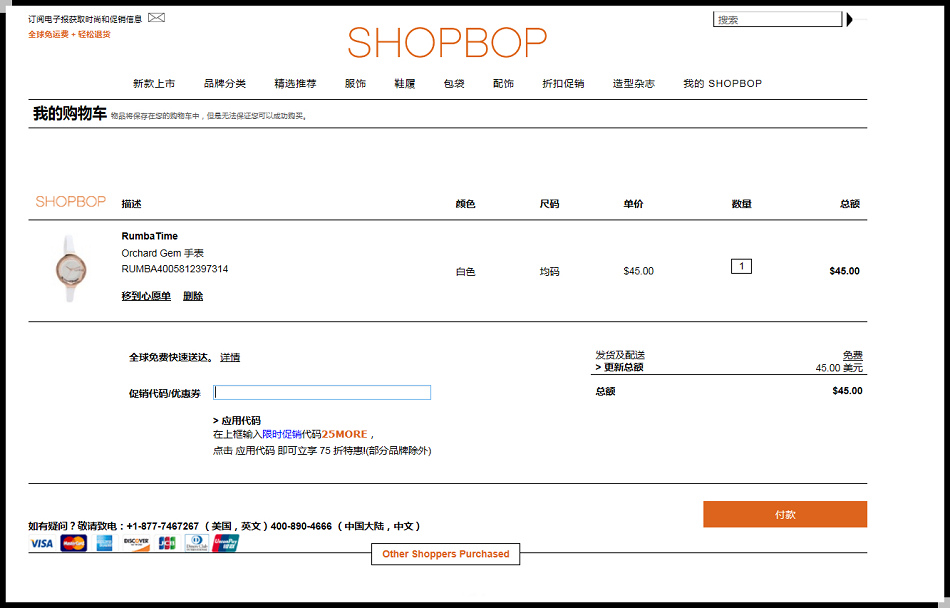Click the RumbaTime brand name
Image resolution: width=950 pixels, height=608 pixels.
click(x=150, y=236)
